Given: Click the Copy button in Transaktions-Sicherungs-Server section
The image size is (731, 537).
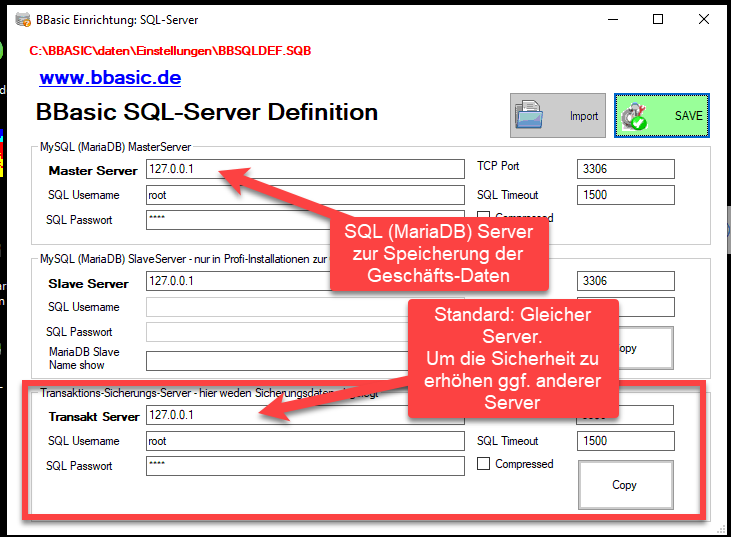Looking at the screenshot, I should (x=626, y=485).
